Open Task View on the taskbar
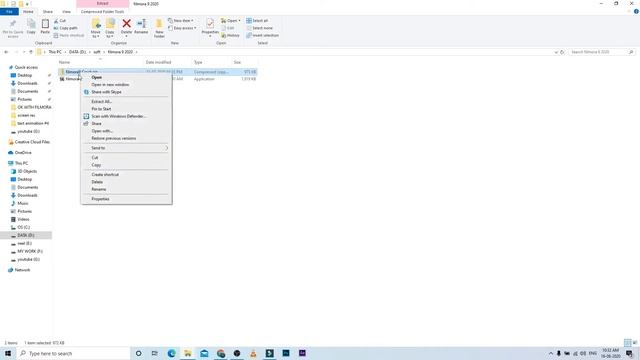640x360 pixels. tap(155, 353)
